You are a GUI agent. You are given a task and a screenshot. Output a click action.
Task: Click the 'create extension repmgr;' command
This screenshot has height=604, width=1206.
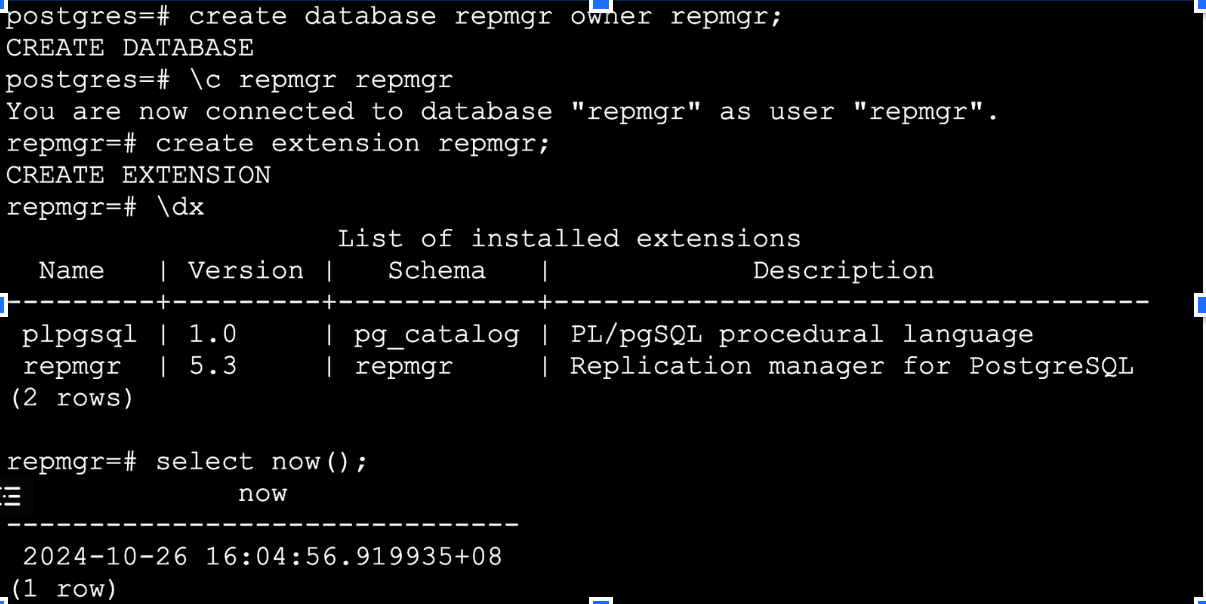coord(353,144)
